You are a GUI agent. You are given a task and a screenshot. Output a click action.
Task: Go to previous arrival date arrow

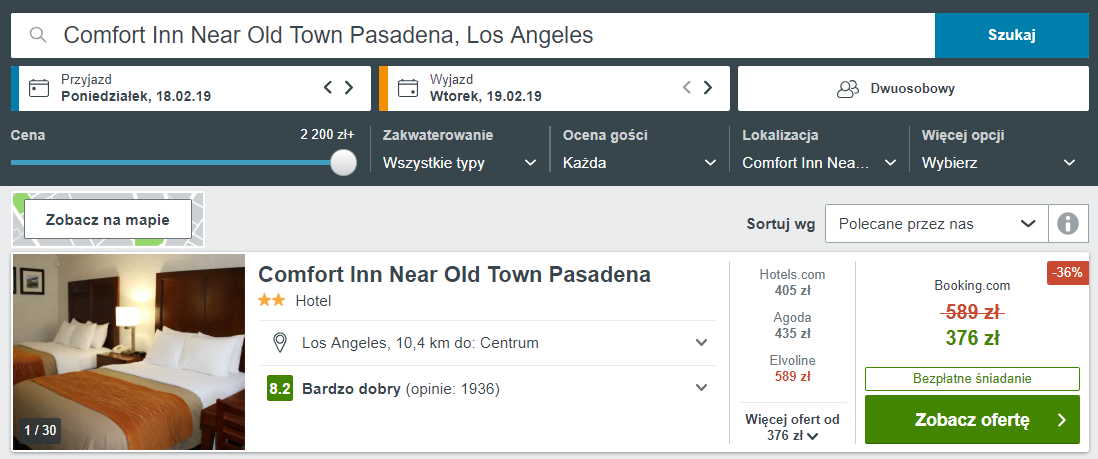coord(328,88)
